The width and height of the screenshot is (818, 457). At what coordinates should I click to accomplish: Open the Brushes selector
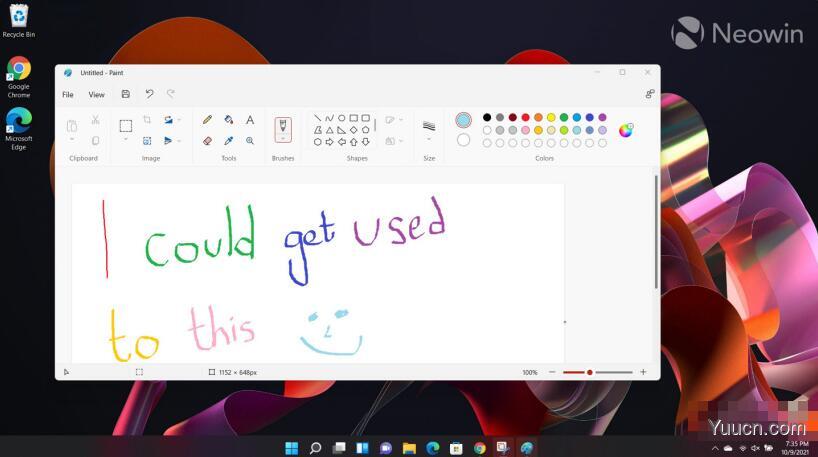tap(283, 130)
